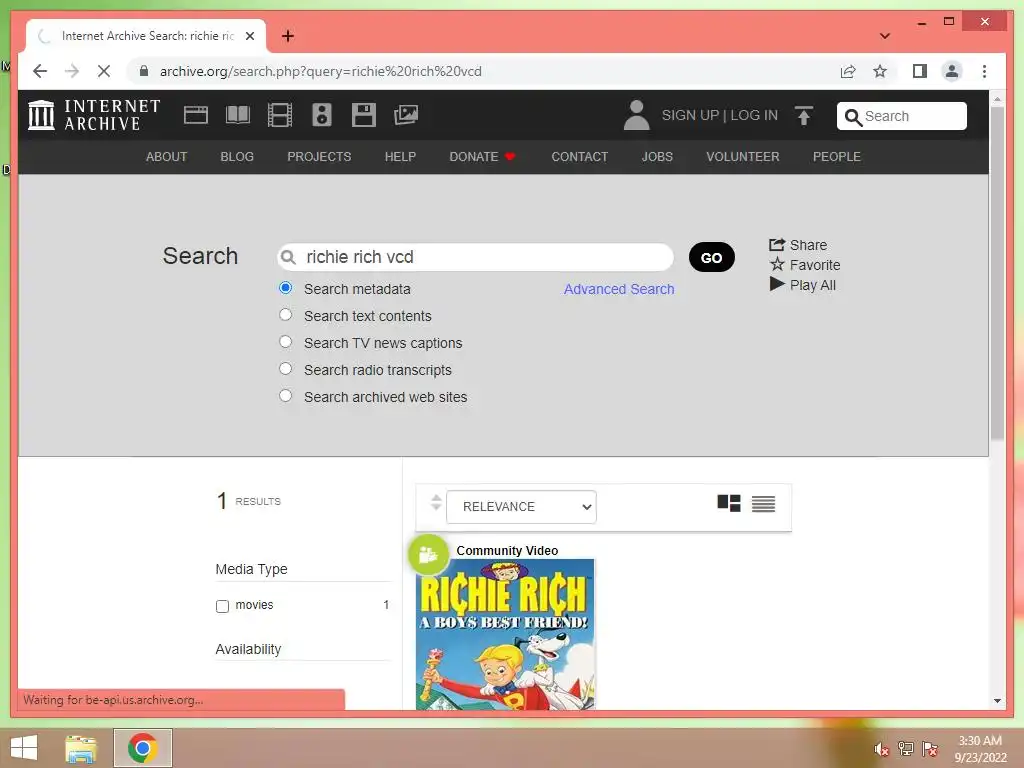Open the PROJECTS menu item
The height and width of the screenshot is (768, 1024).
[x=319, y=157]
